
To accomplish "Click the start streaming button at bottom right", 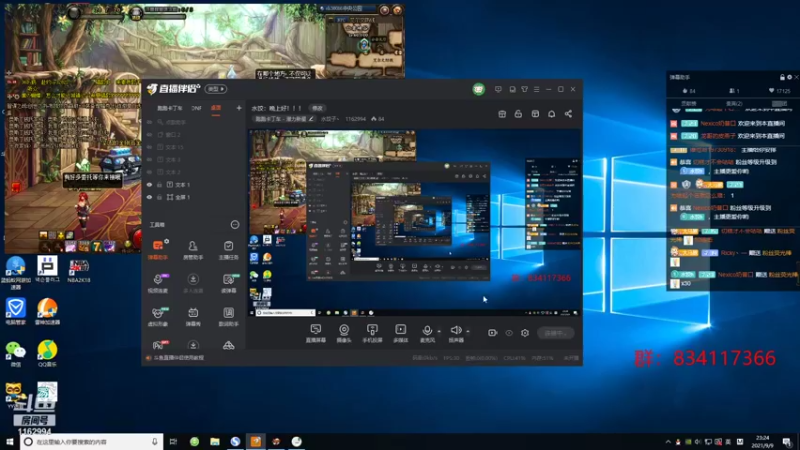I will [556, 333].
